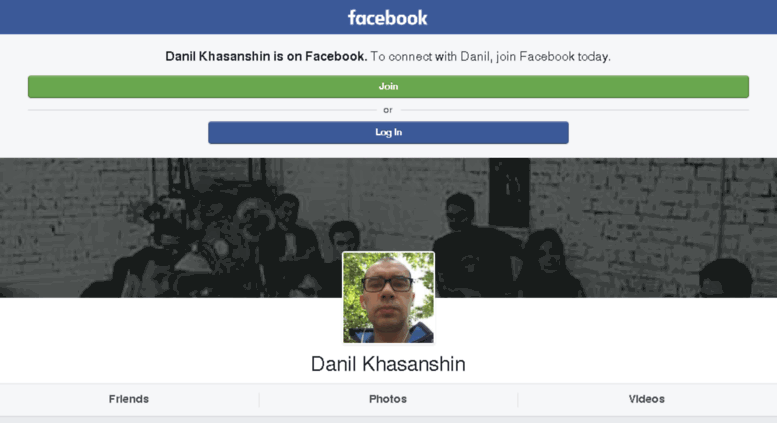
Task: Click the dark framed picture in cover photo
Action: point(509,192)
